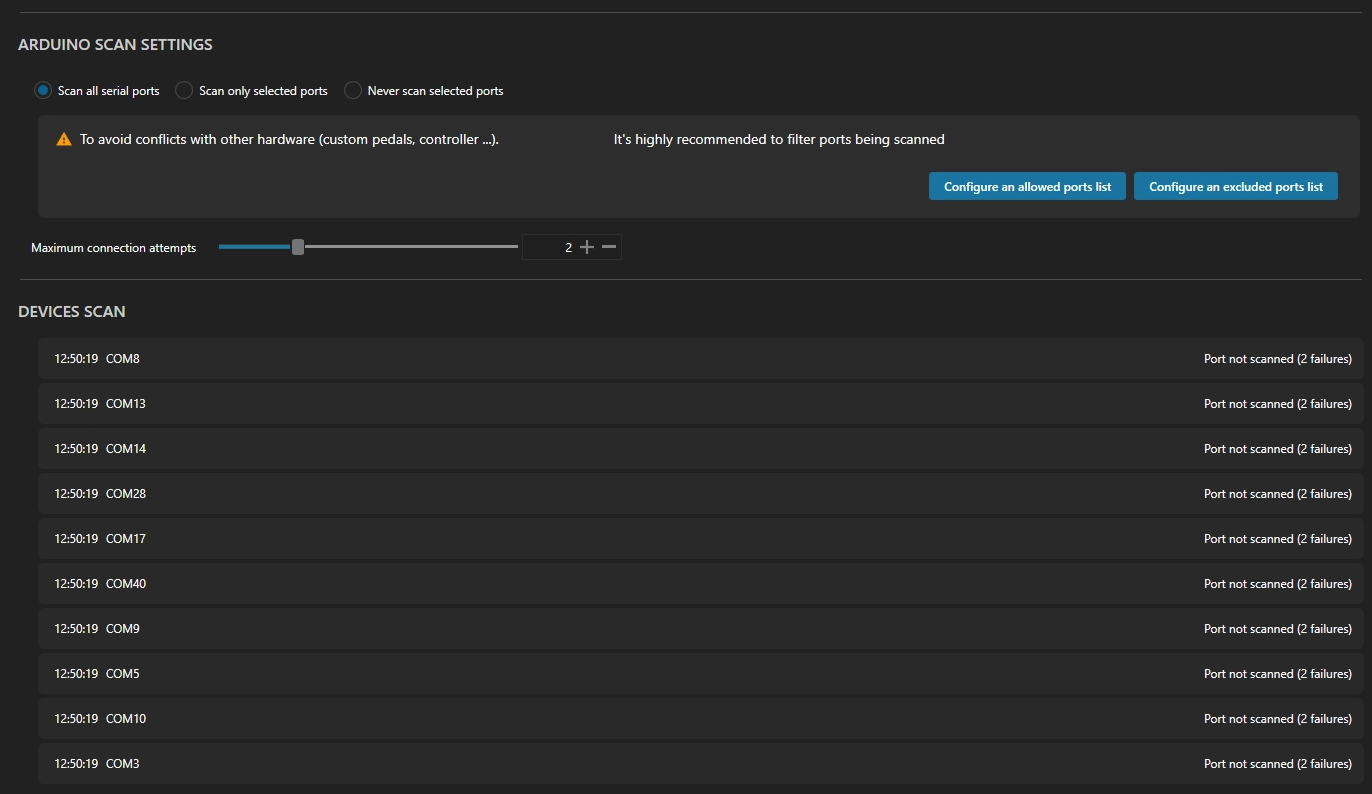The height and width of the screenshot is (794, 1372).
Task: Select "Scan all serial ports" option
Action: (x=43, y=91)
